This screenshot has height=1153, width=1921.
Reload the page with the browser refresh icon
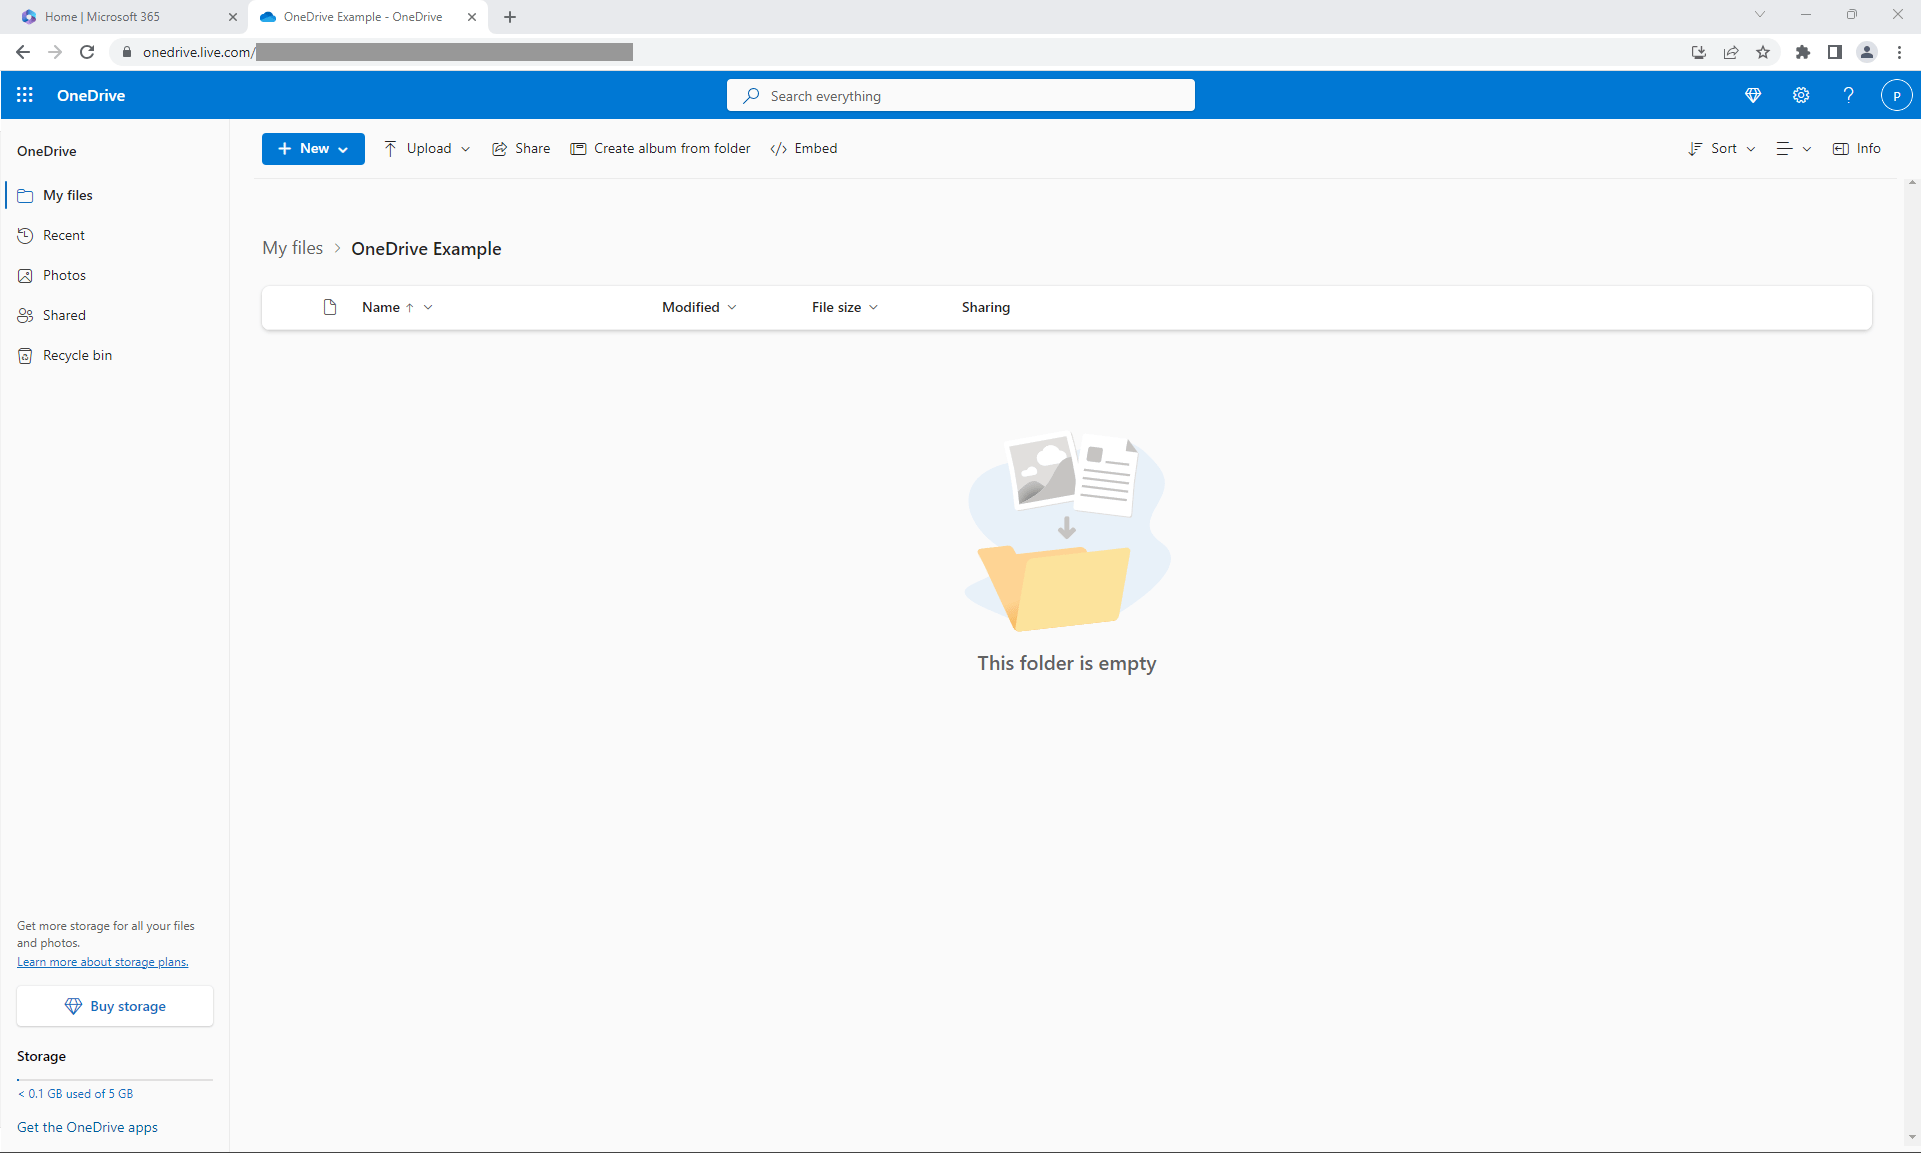pyautogui.click(x=87, y=52)
